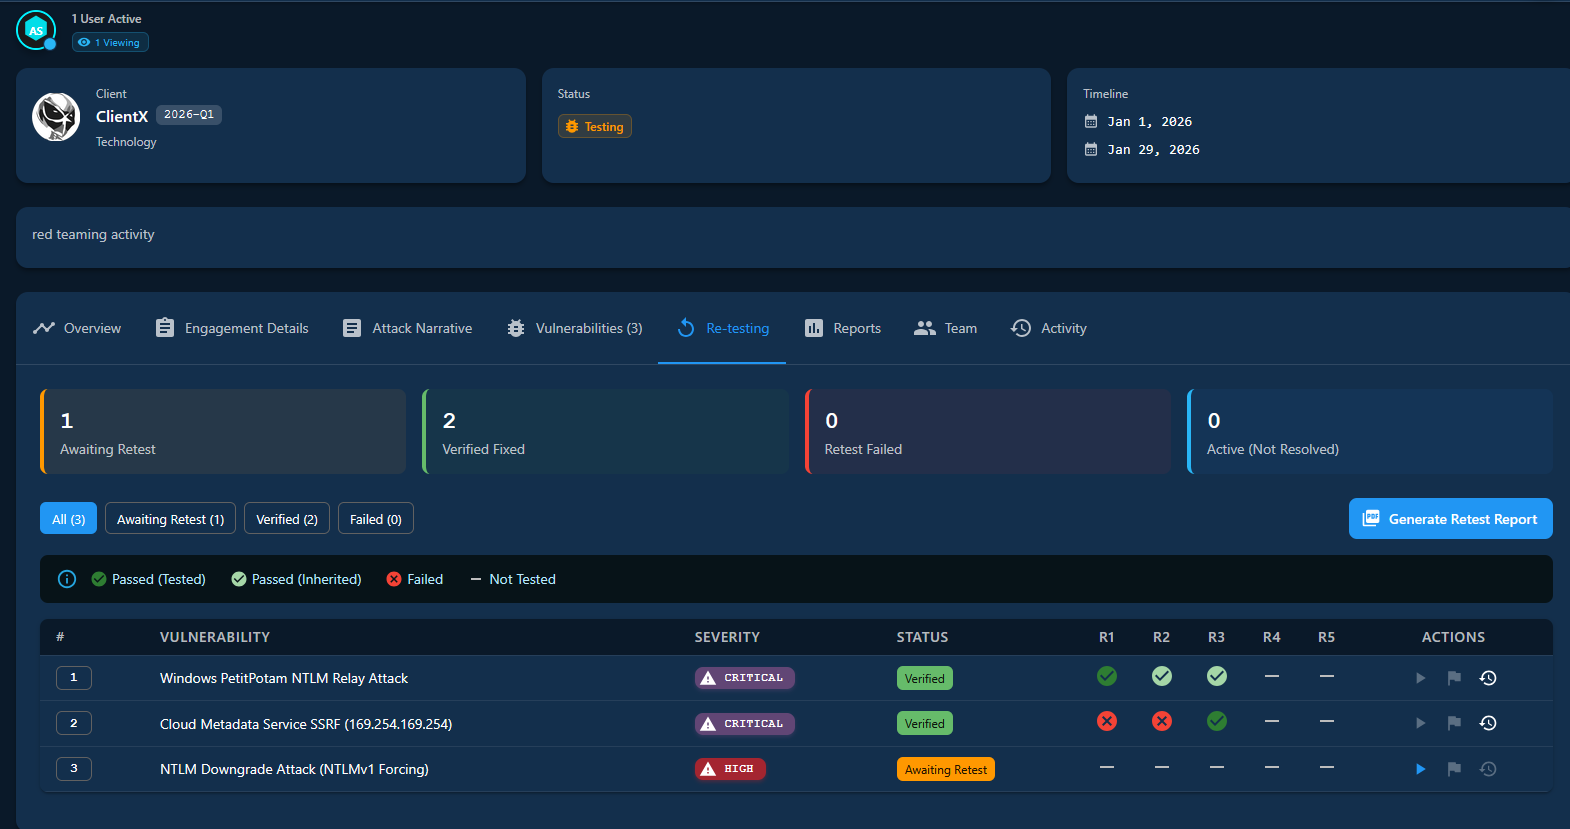This screenshot has width=1570, height=829.
Task: Click flag icon on NTLM Downgrade row
Action: point(1454,769)
